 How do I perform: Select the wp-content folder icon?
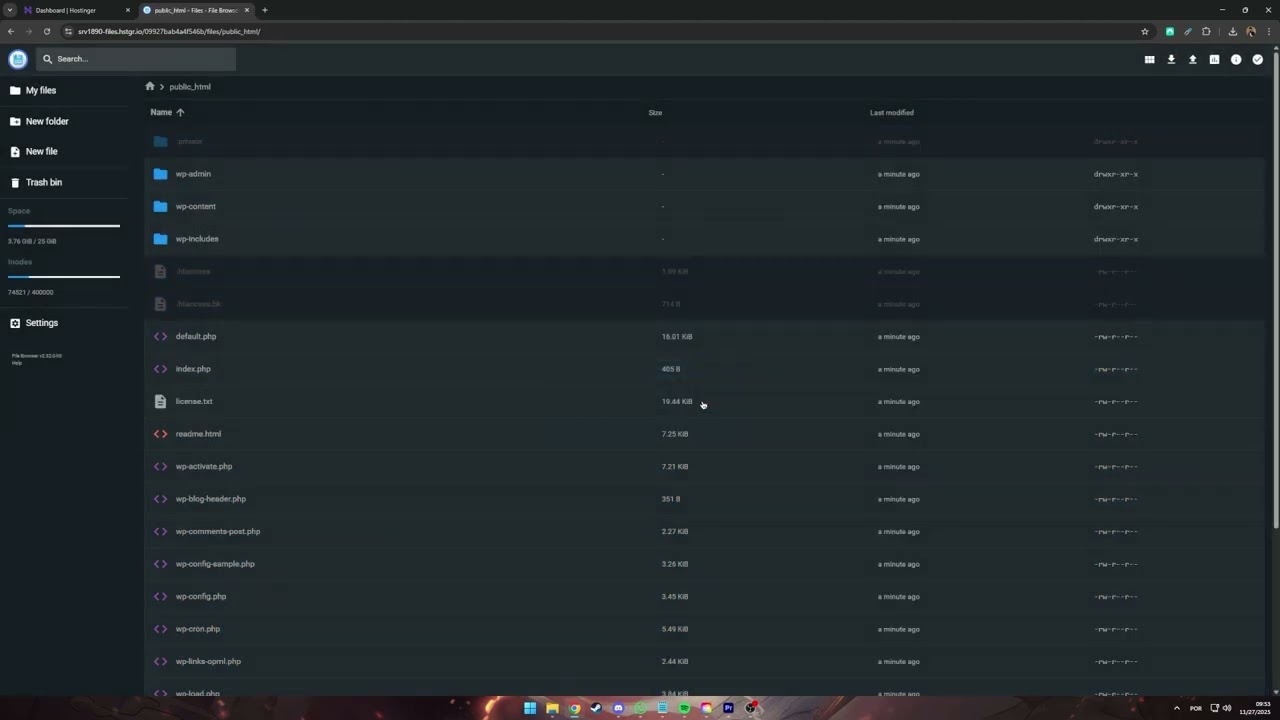pos(160,206)
